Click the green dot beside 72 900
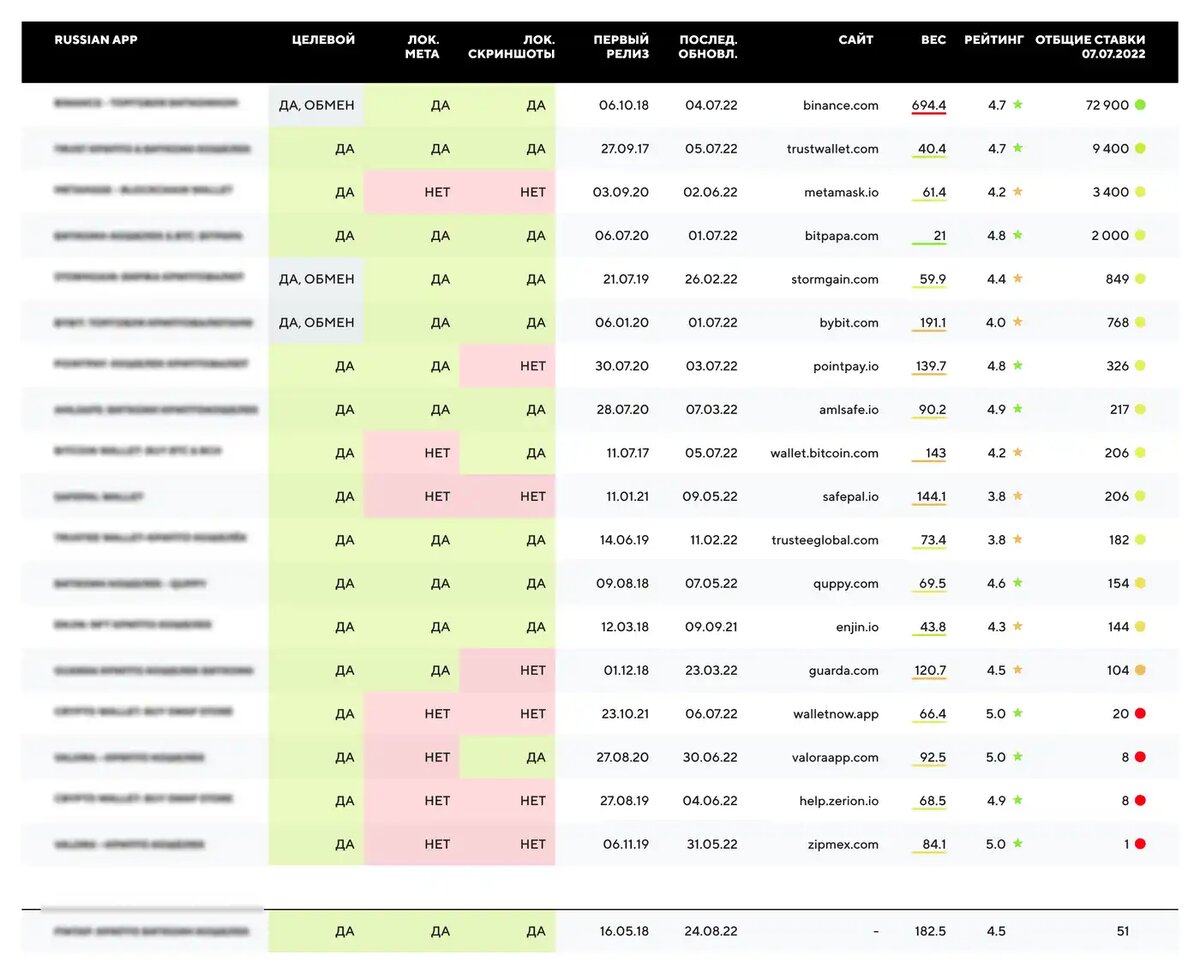 coord(1140,105)
